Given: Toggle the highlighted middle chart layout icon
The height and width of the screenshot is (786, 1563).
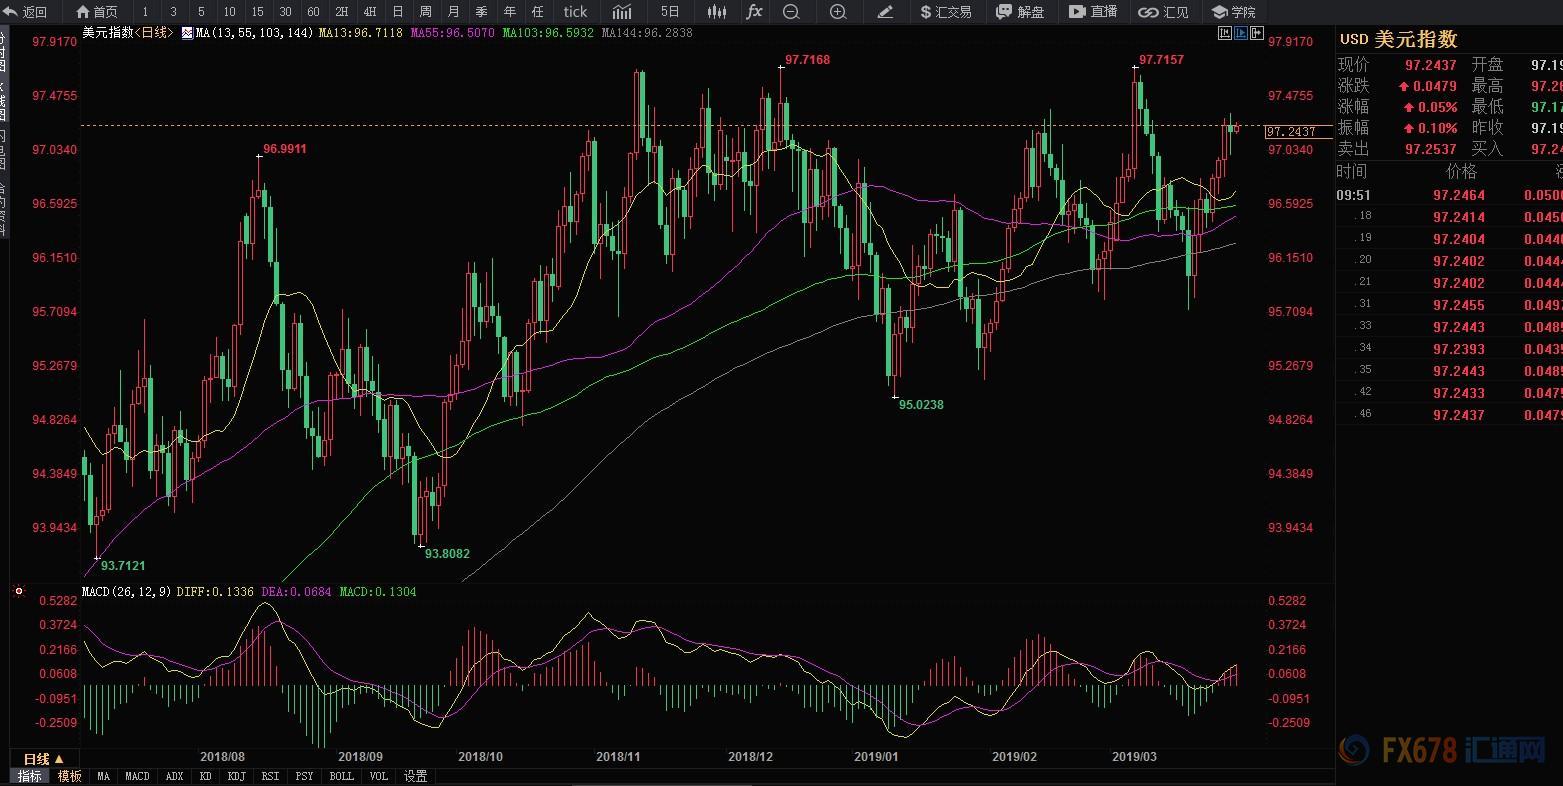Looking at the screenshot, I should coord(1241,33).
